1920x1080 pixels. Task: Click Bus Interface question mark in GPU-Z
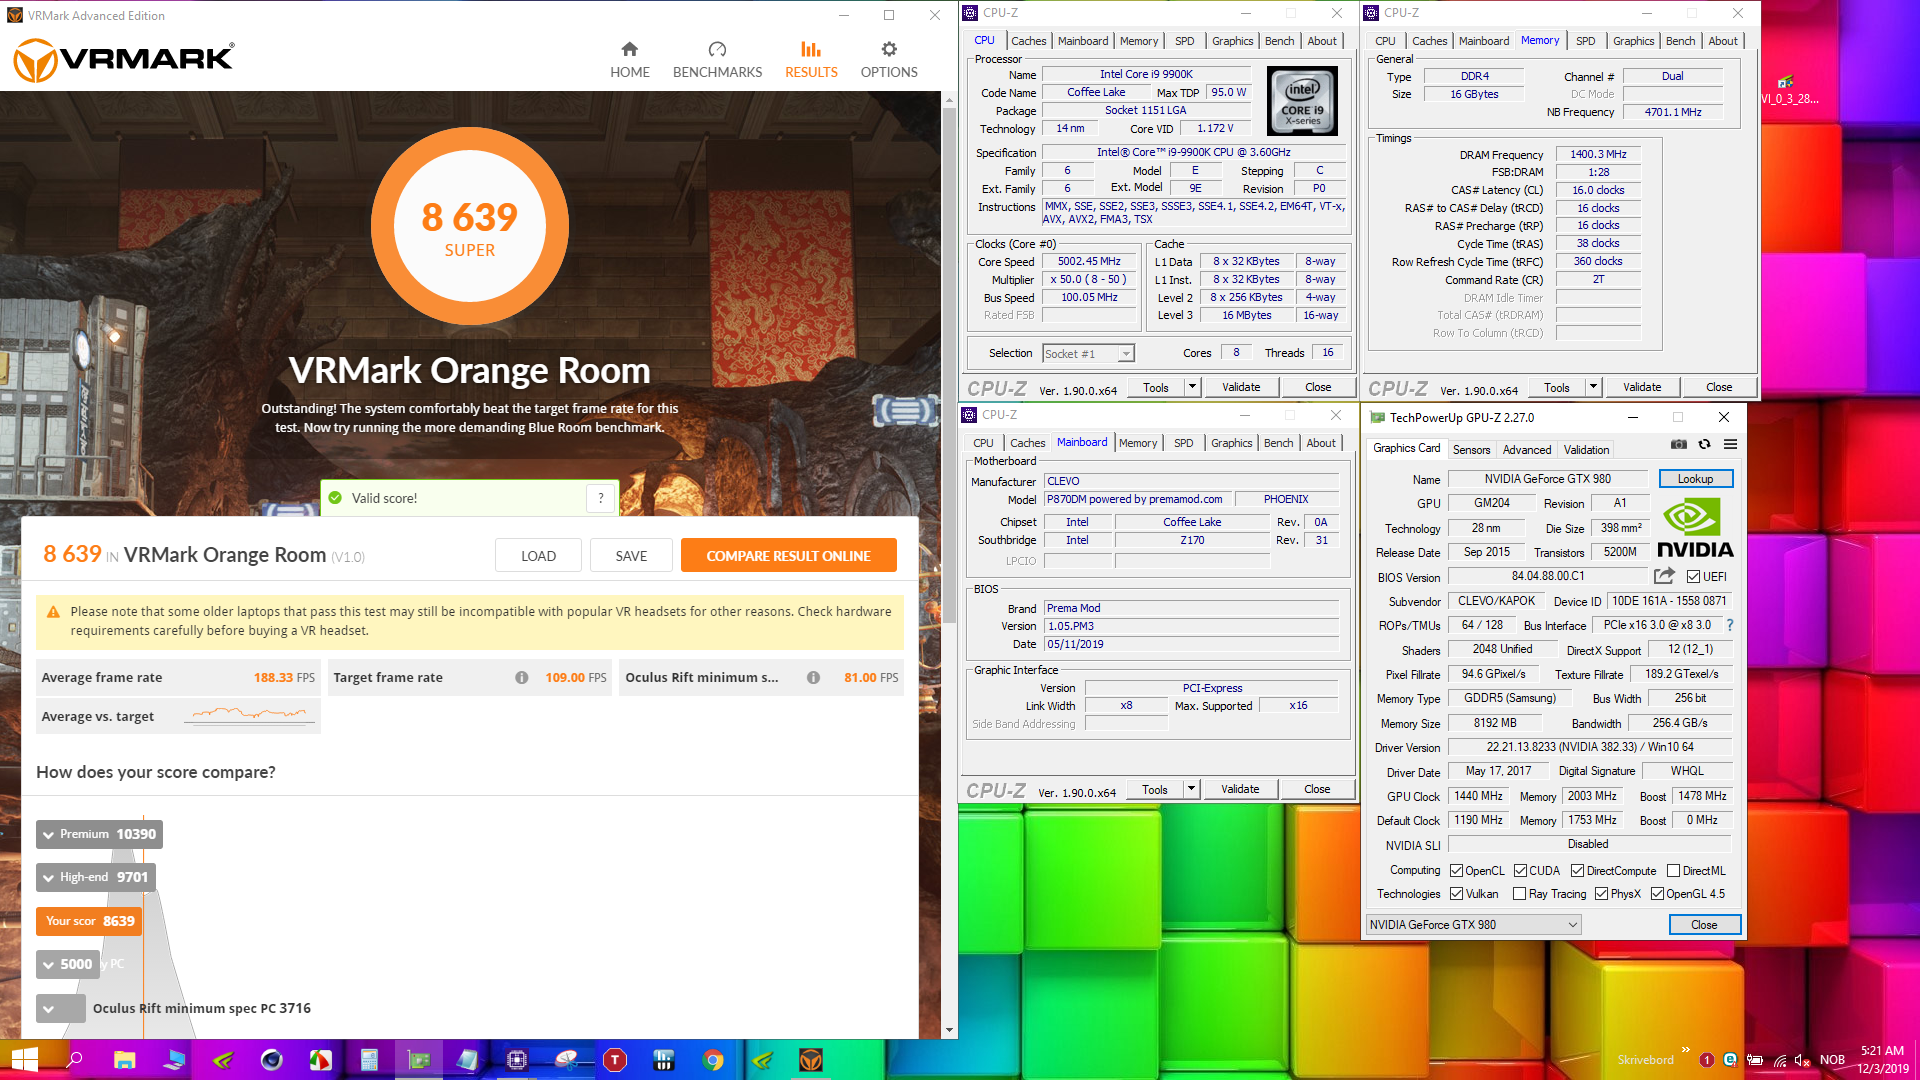(x=1730, y=625)
